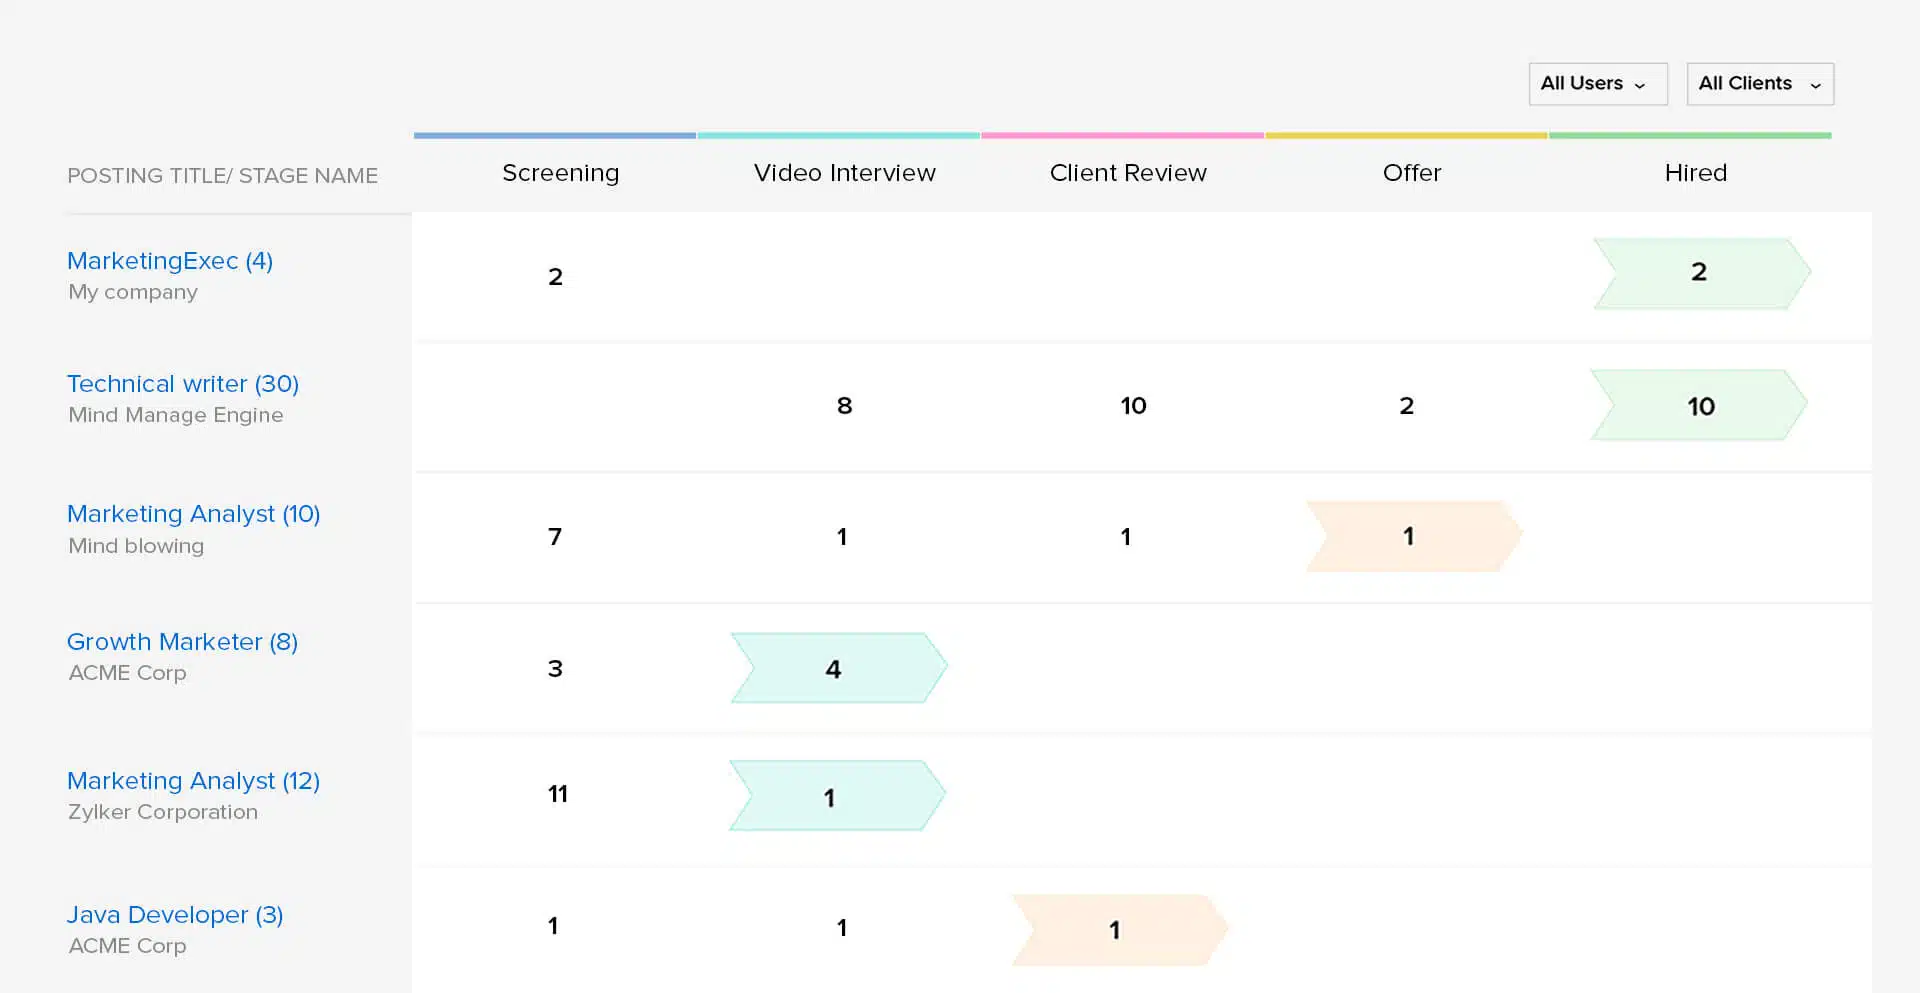Open the Technical writer (30) job posting
This screenshot has height=993, width=1920.
point(183,383)
